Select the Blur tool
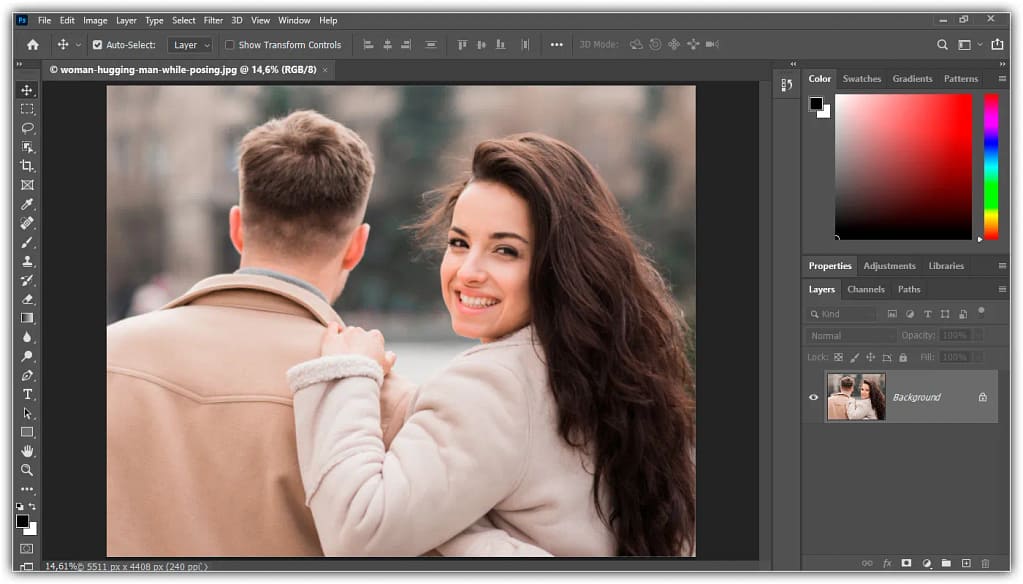This screenshot has width=1023, height=584. point(27,337)
